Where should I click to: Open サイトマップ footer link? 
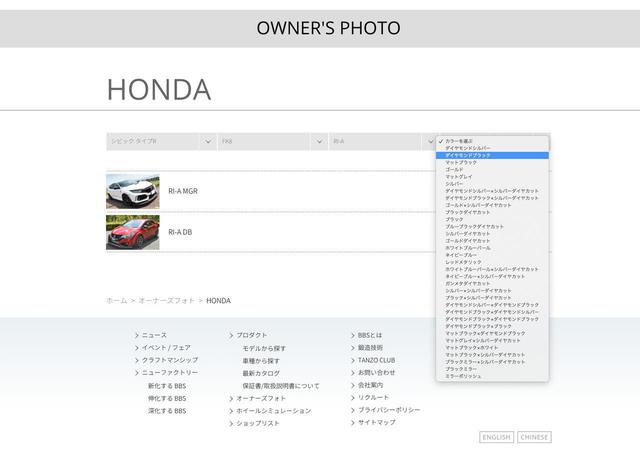[377, 422]
